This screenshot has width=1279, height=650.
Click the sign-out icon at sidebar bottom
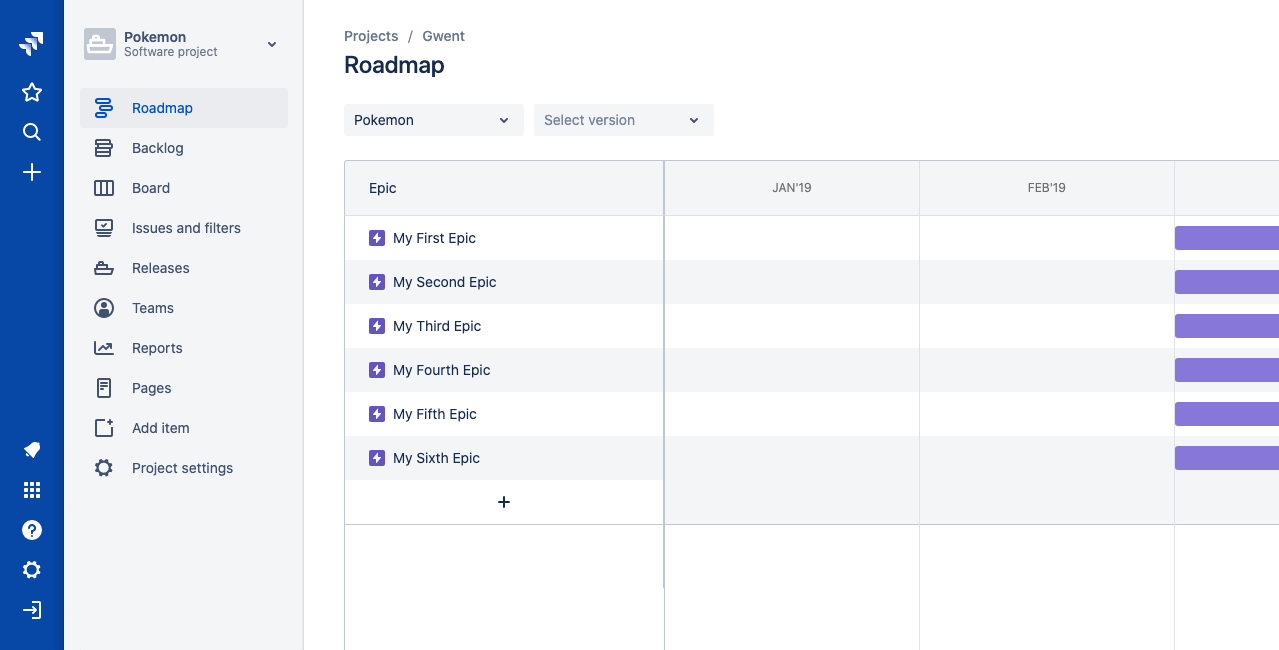31,610
